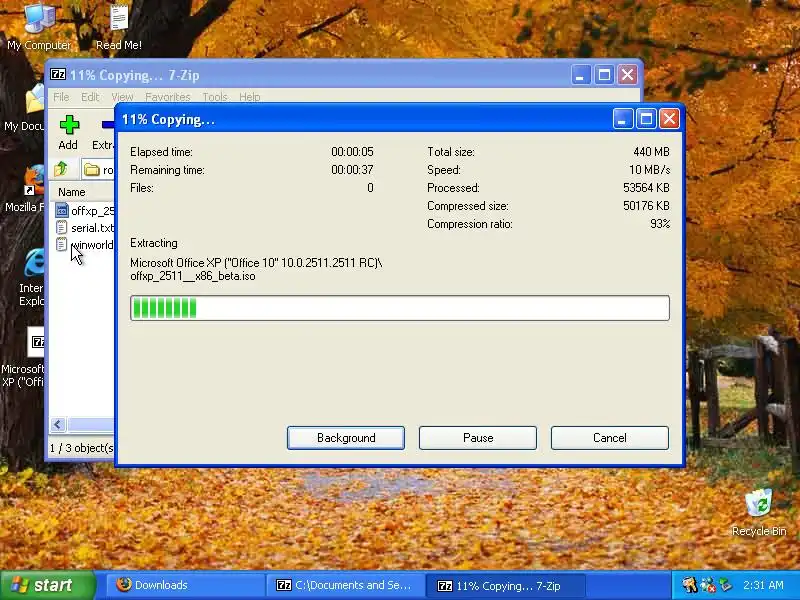Viewport: 800px width, 600px height.
Task: Click left arrow of 7-Zip horizontal scrollbar
Action: click(x=58, y=424)
